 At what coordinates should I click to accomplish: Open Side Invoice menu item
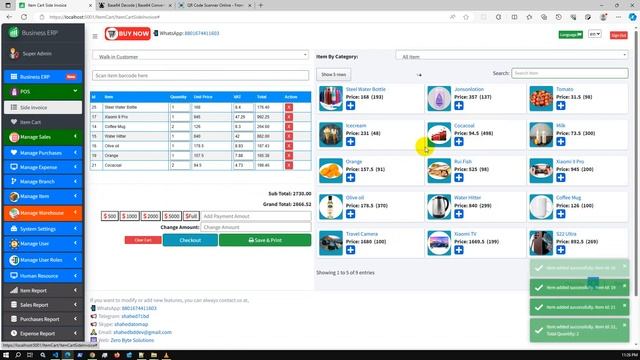click(x=43, y=107)
